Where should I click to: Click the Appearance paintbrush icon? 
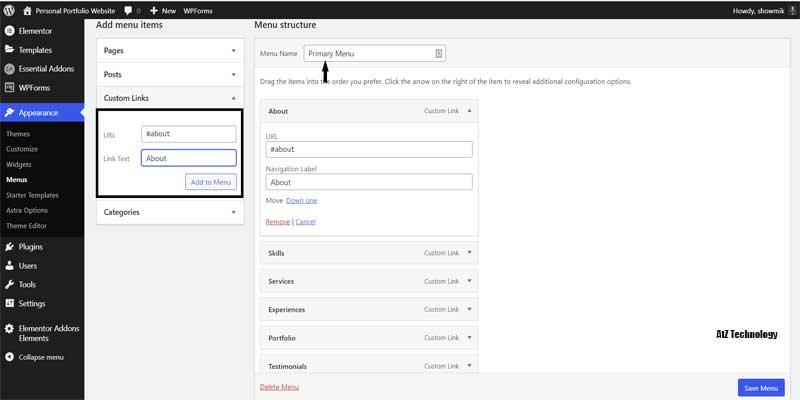pyautogui.click(x=9, y=112)
